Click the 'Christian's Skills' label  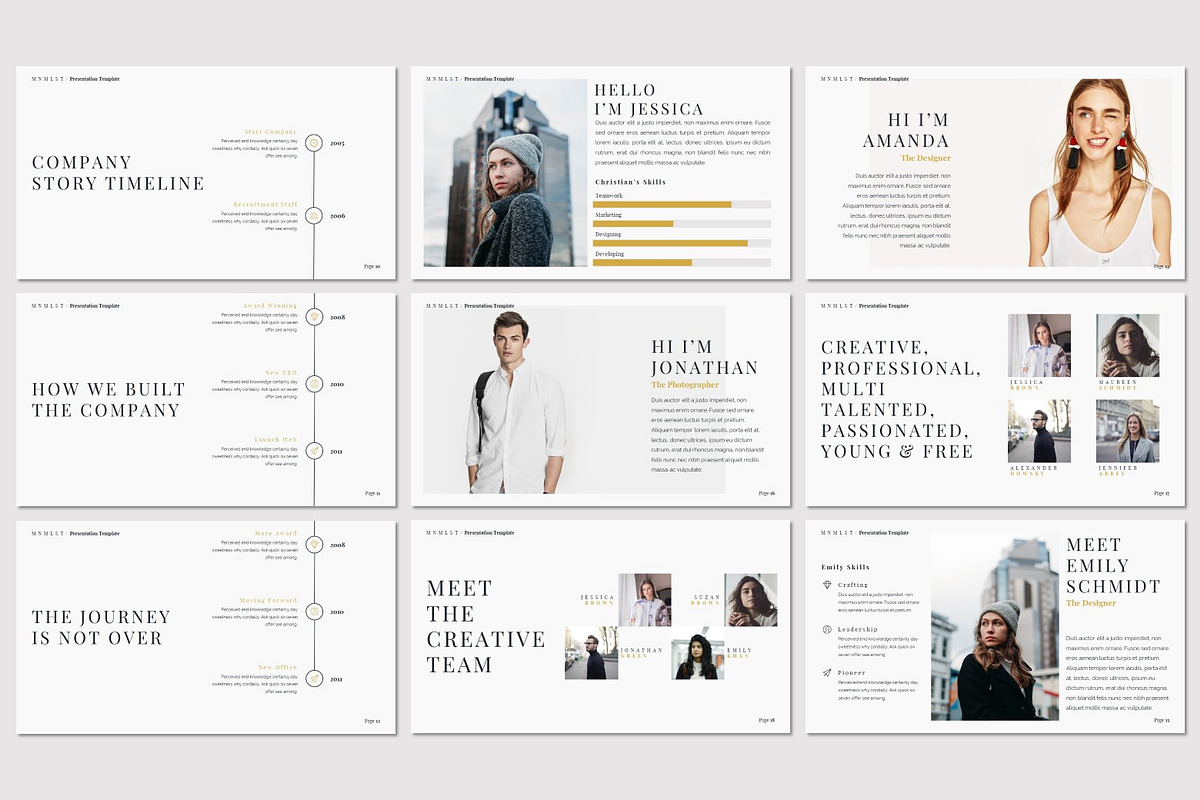point(630,182)
